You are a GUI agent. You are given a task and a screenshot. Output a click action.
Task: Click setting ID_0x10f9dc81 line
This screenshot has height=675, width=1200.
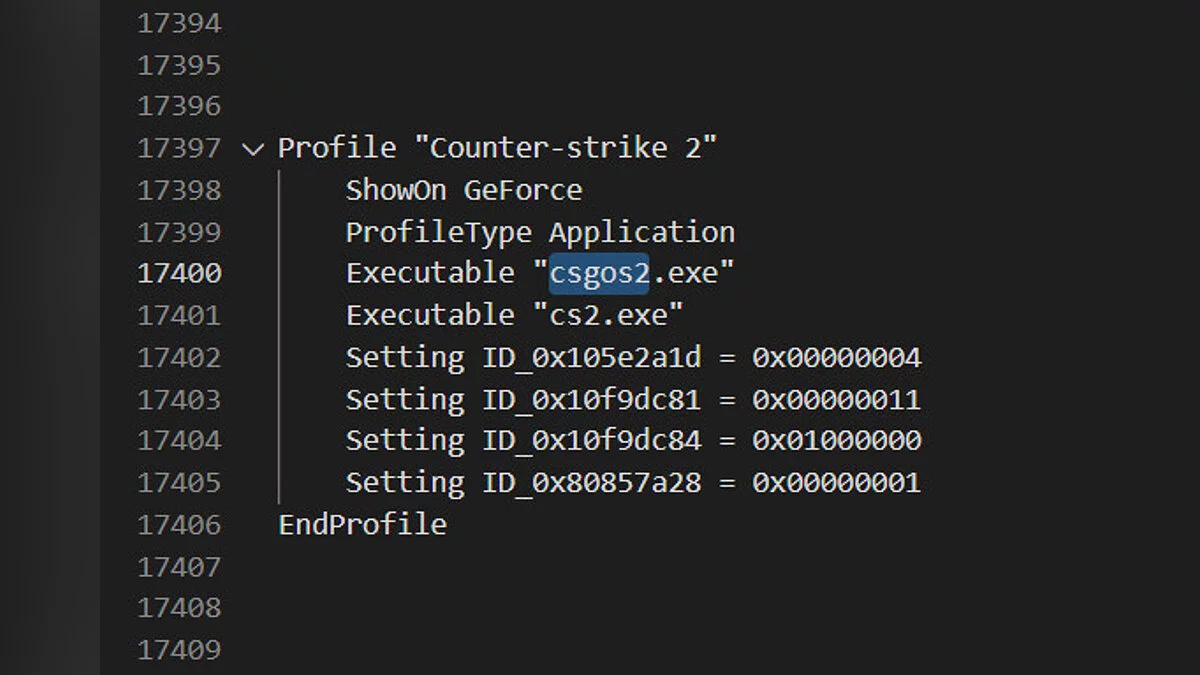pos(632,399)
